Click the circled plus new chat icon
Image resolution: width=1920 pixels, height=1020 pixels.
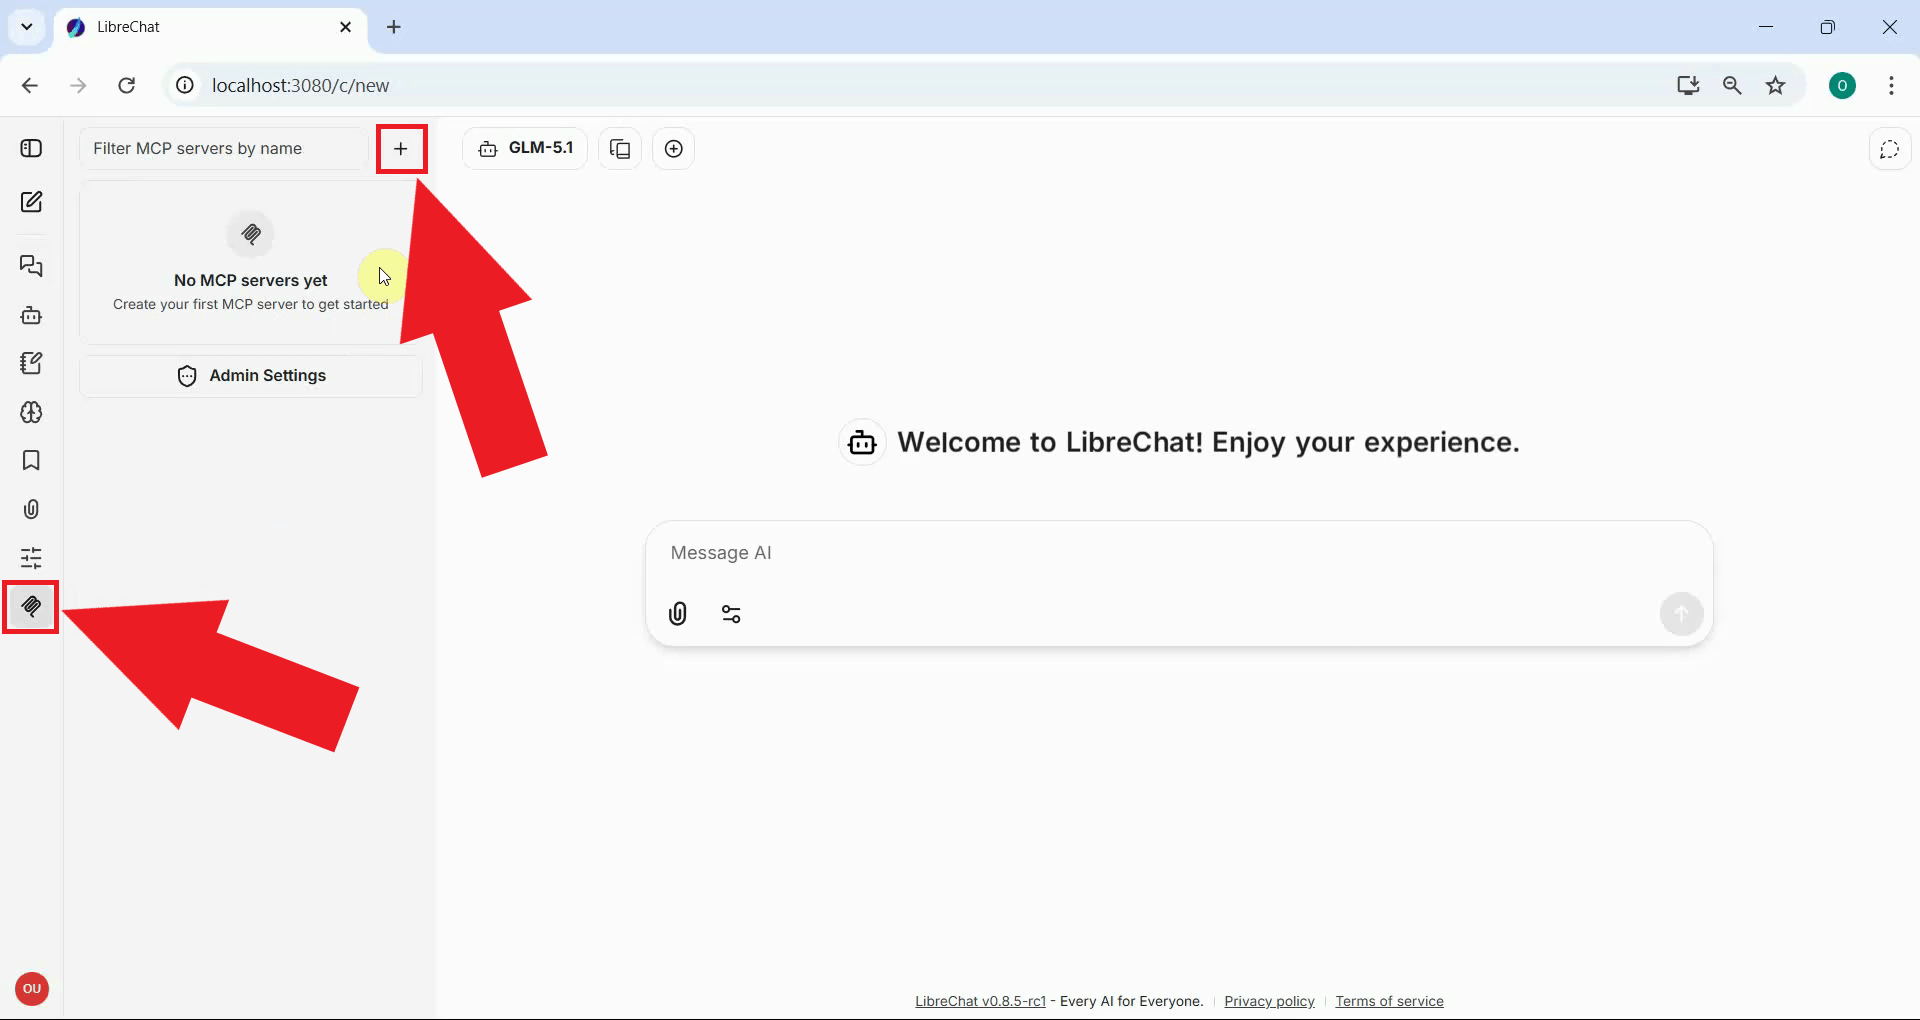[674, 149]
